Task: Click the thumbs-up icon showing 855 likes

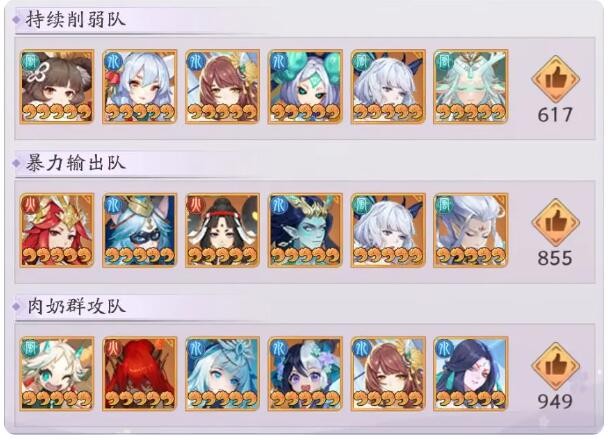Action: (x=555, y=223)
